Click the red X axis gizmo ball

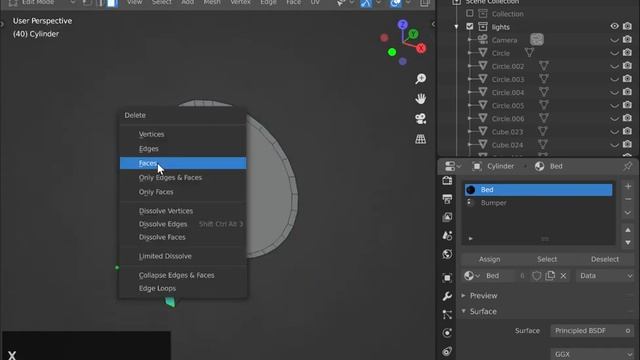pyautogui.click(x=421, y=48)
